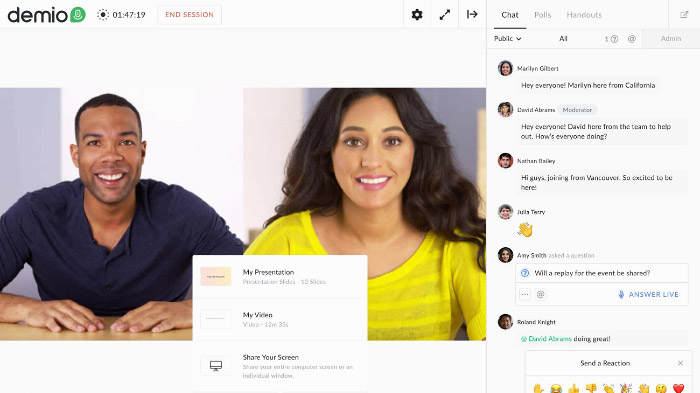This screenshot has width=700, height=393.
Task: Send the red heart reaction
Action: 679,388
